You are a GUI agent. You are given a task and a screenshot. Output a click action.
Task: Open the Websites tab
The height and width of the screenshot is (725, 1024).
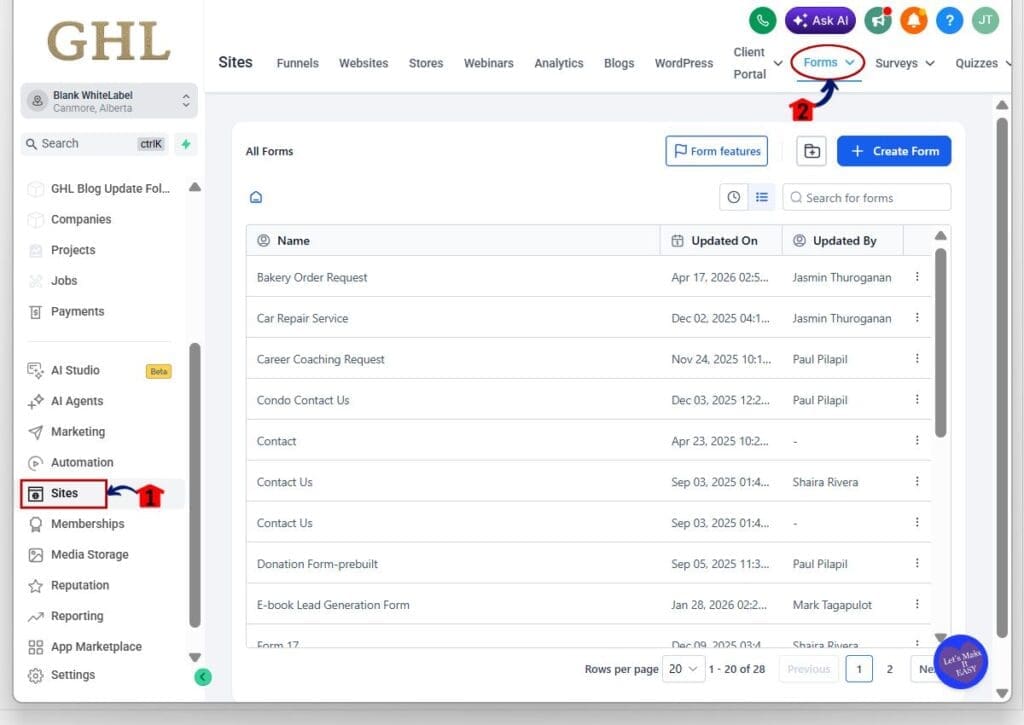click(363, 63)
